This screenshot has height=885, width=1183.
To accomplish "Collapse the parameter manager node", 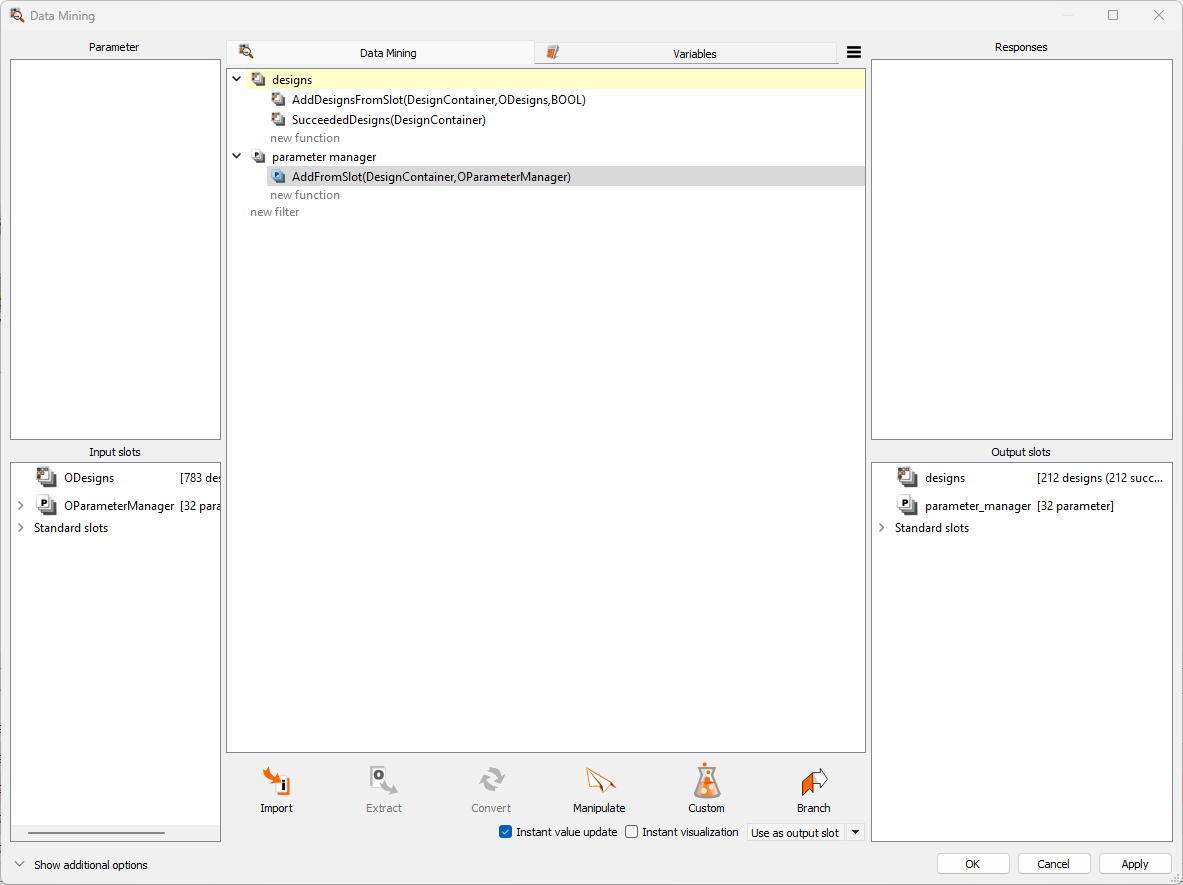I will tap(237, 156).
